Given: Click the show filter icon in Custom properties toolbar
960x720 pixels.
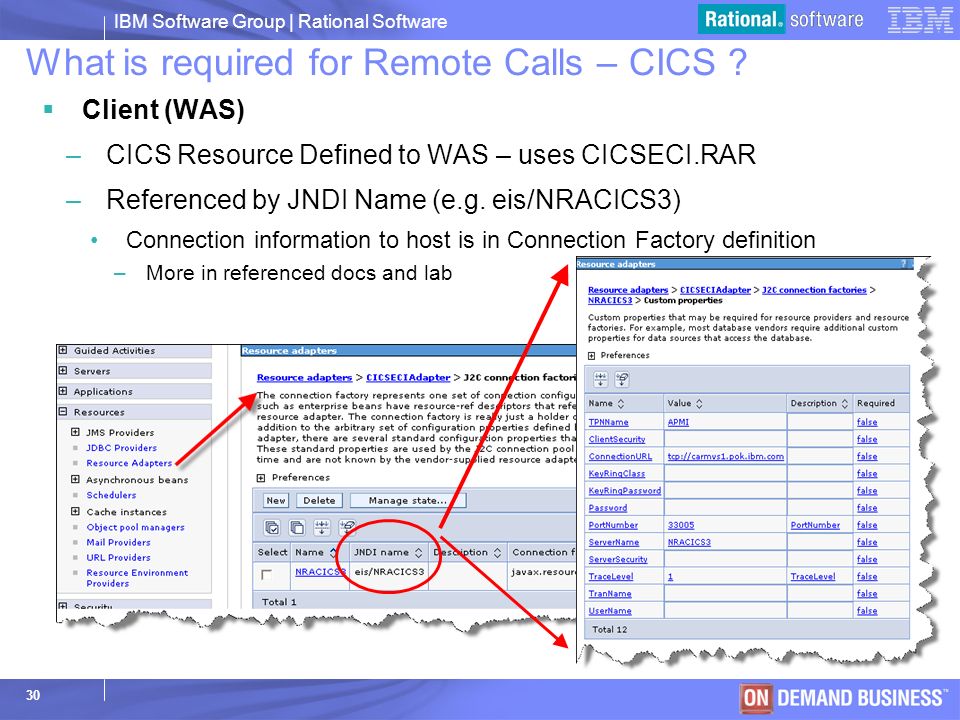Looking at the screenshot, I should [601, 380].
